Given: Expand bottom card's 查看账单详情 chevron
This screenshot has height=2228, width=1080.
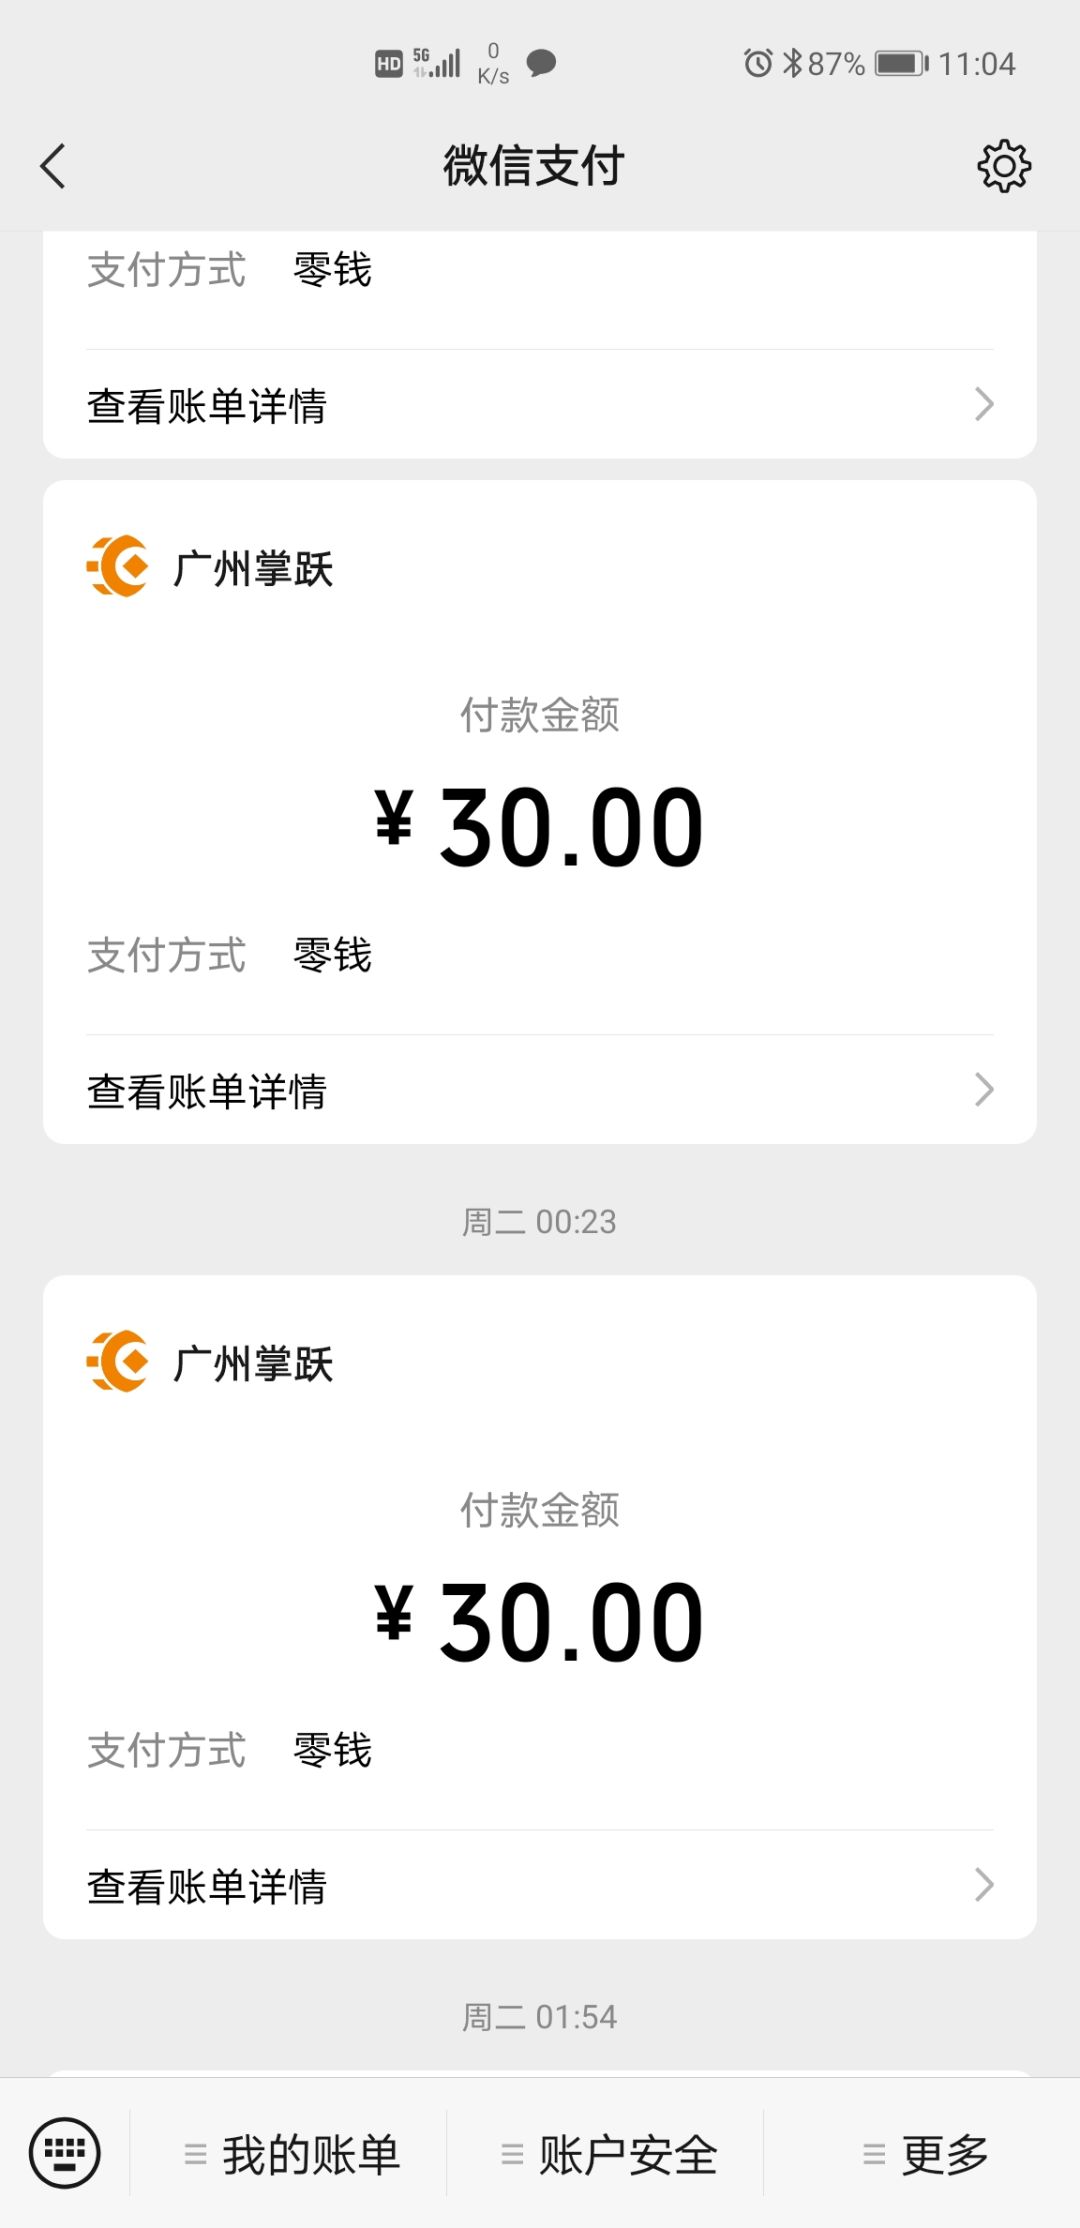Looking at the screenshot, I should [984, 1885].
